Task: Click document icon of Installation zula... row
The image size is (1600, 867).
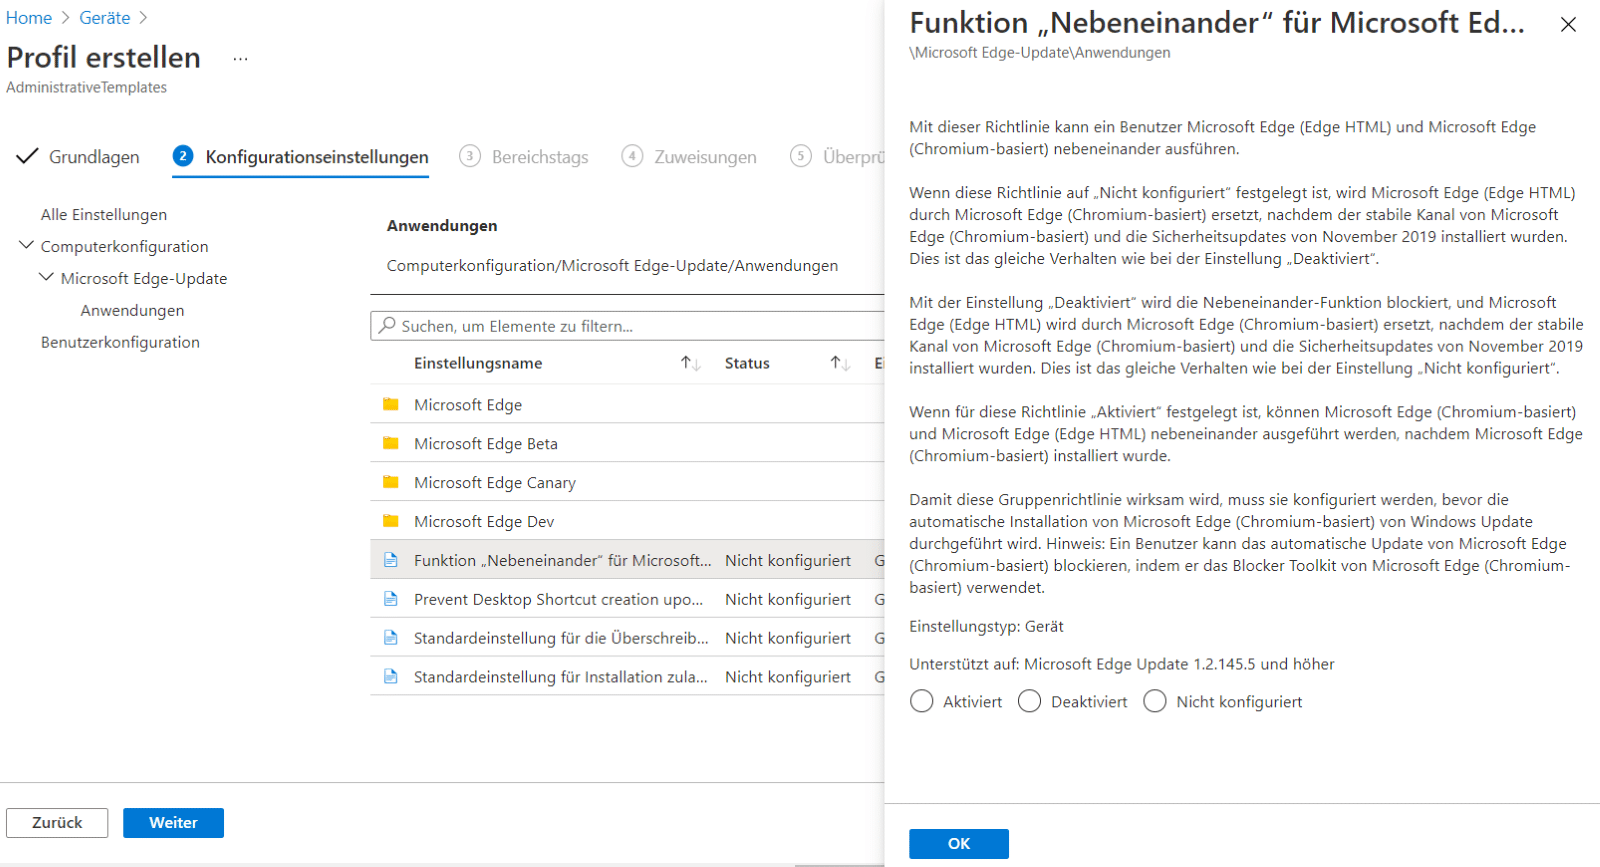Action: [x=391, y=677]
